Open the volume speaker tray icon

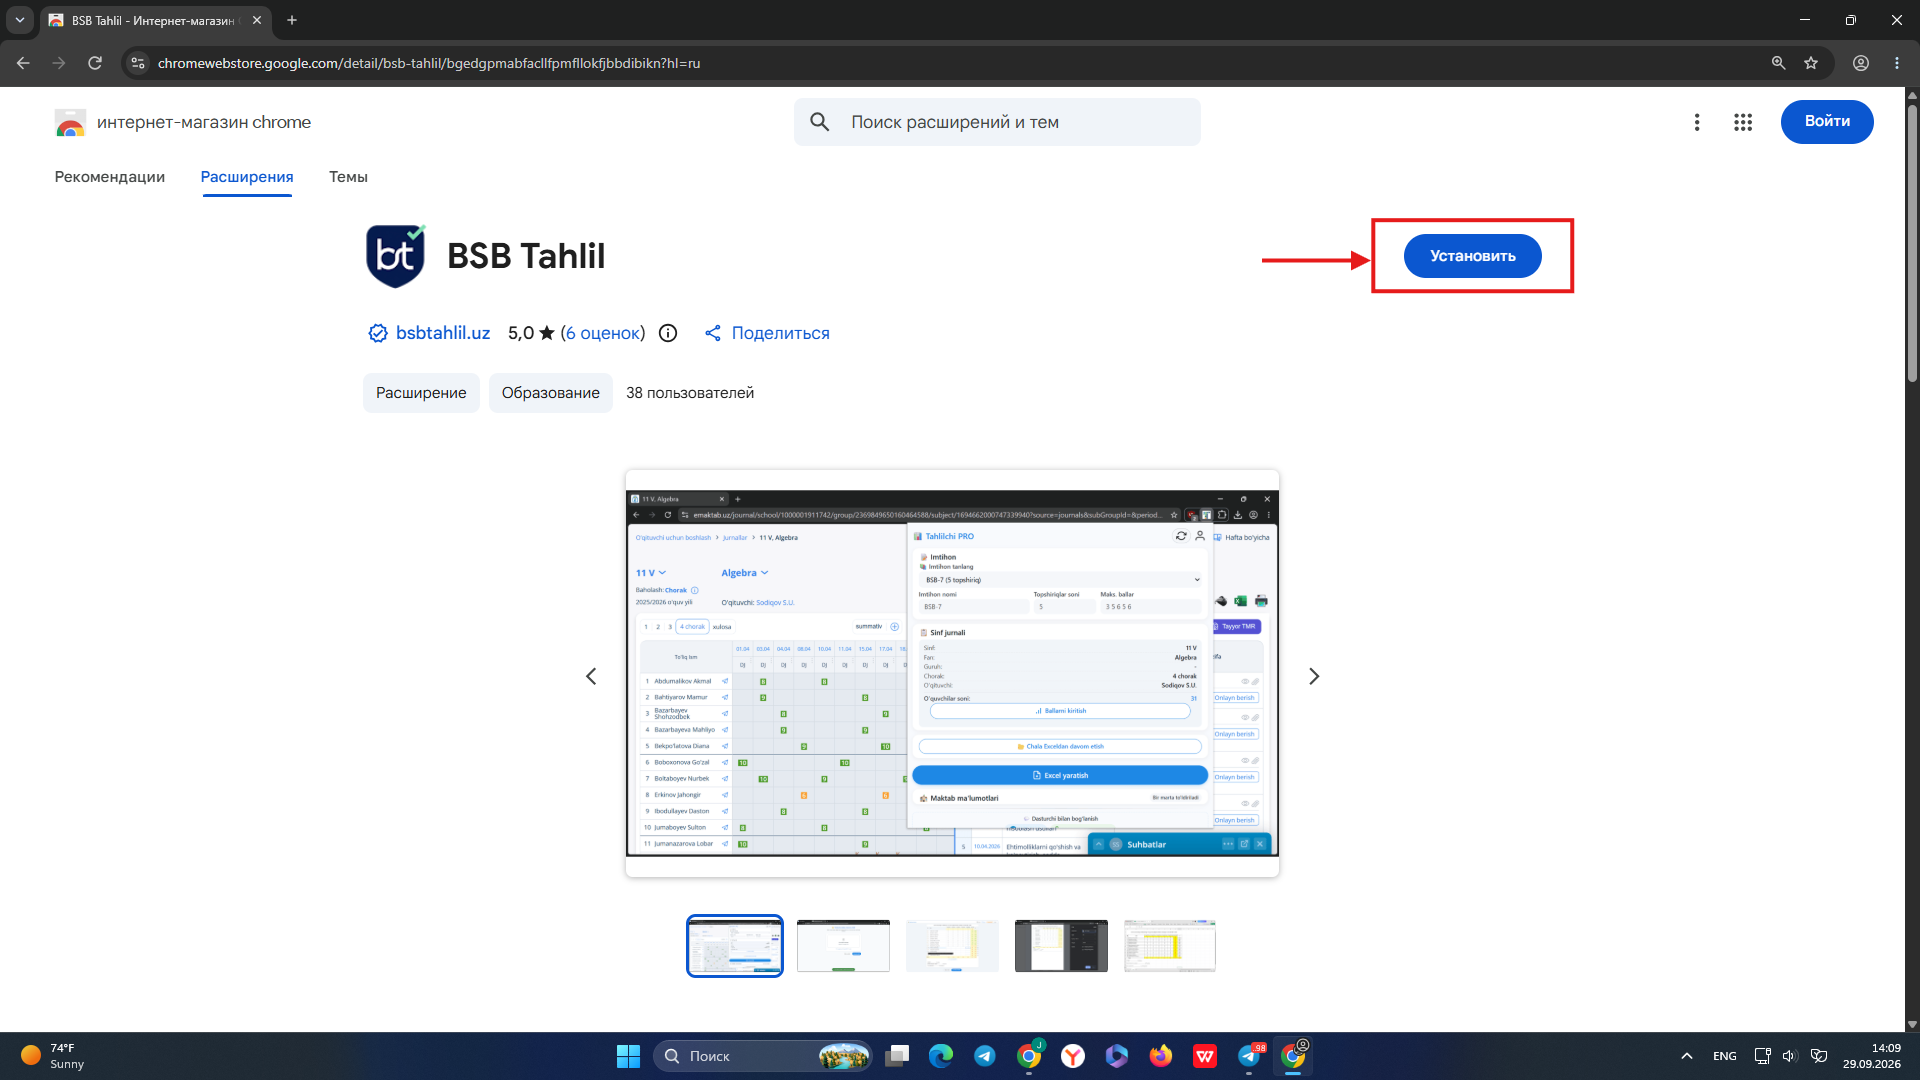tap(1790, 1056)
